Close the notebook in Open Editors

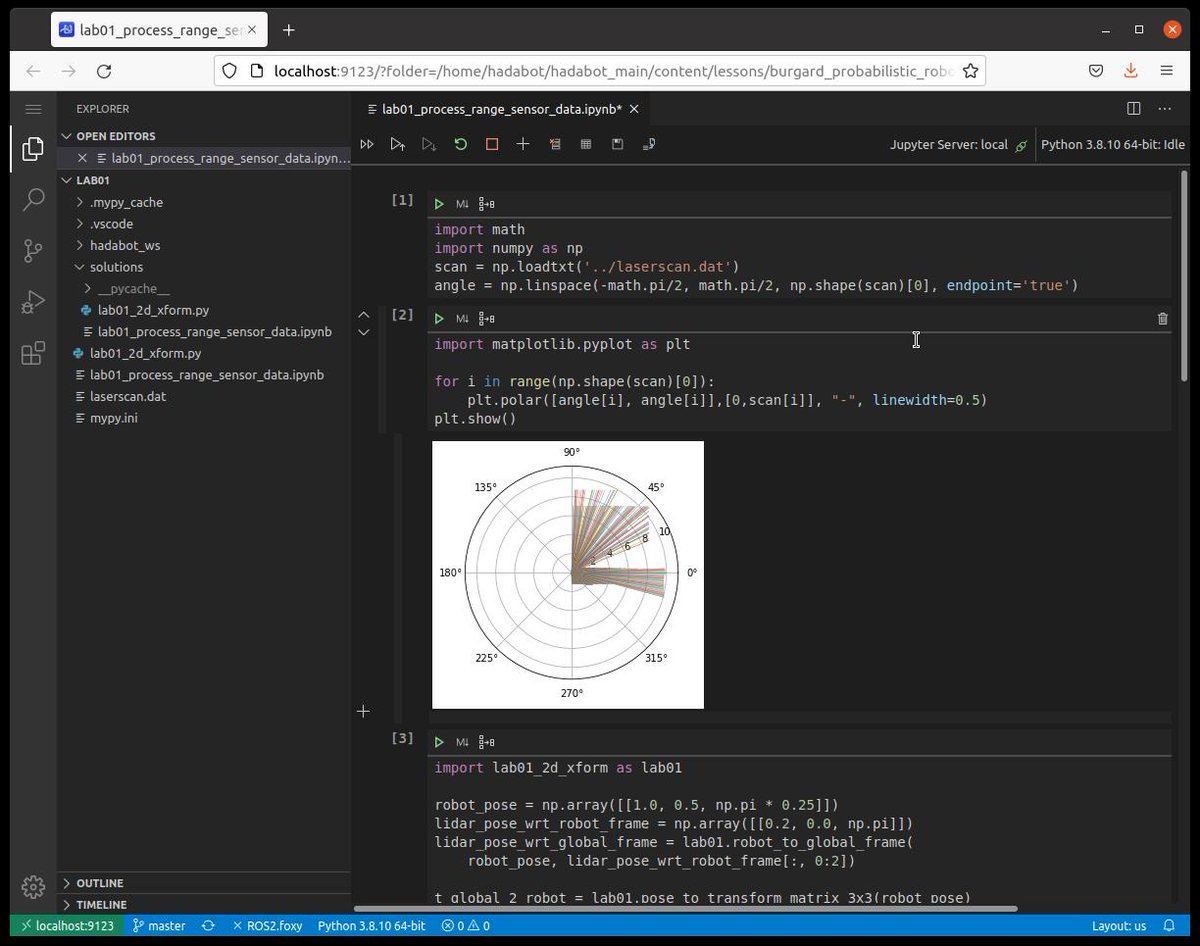[83, 158]
